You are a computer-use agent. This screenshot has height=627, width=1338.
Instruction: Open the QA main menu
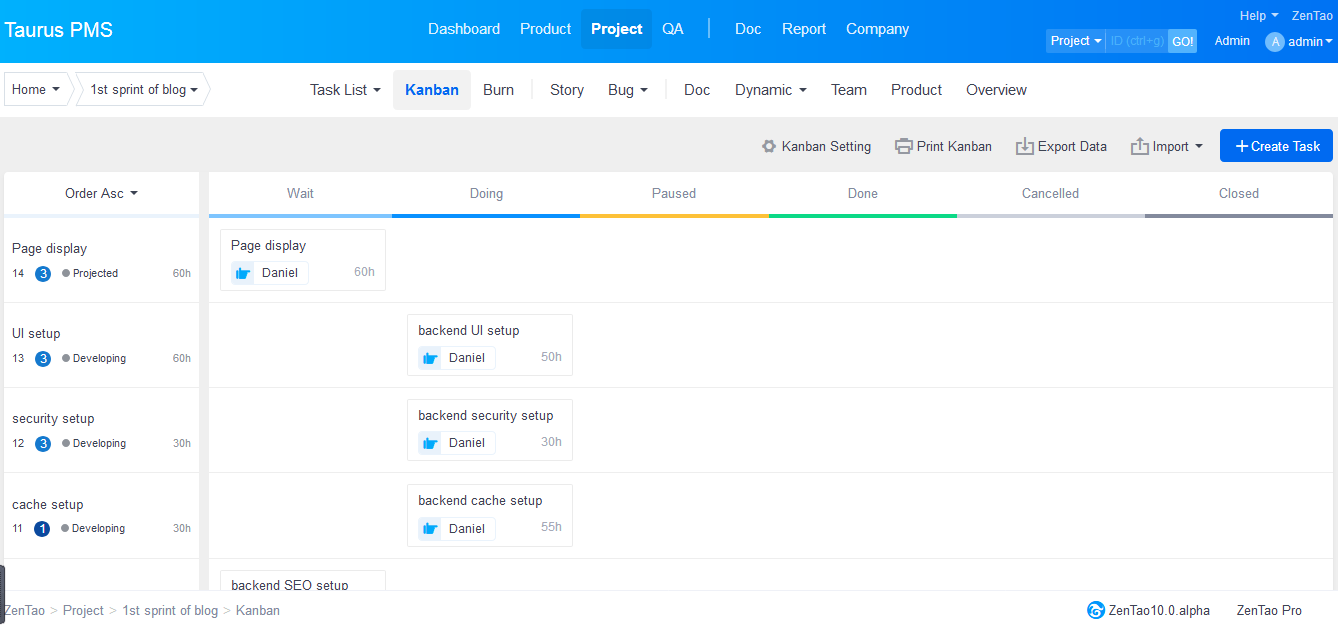coord(673,29)
